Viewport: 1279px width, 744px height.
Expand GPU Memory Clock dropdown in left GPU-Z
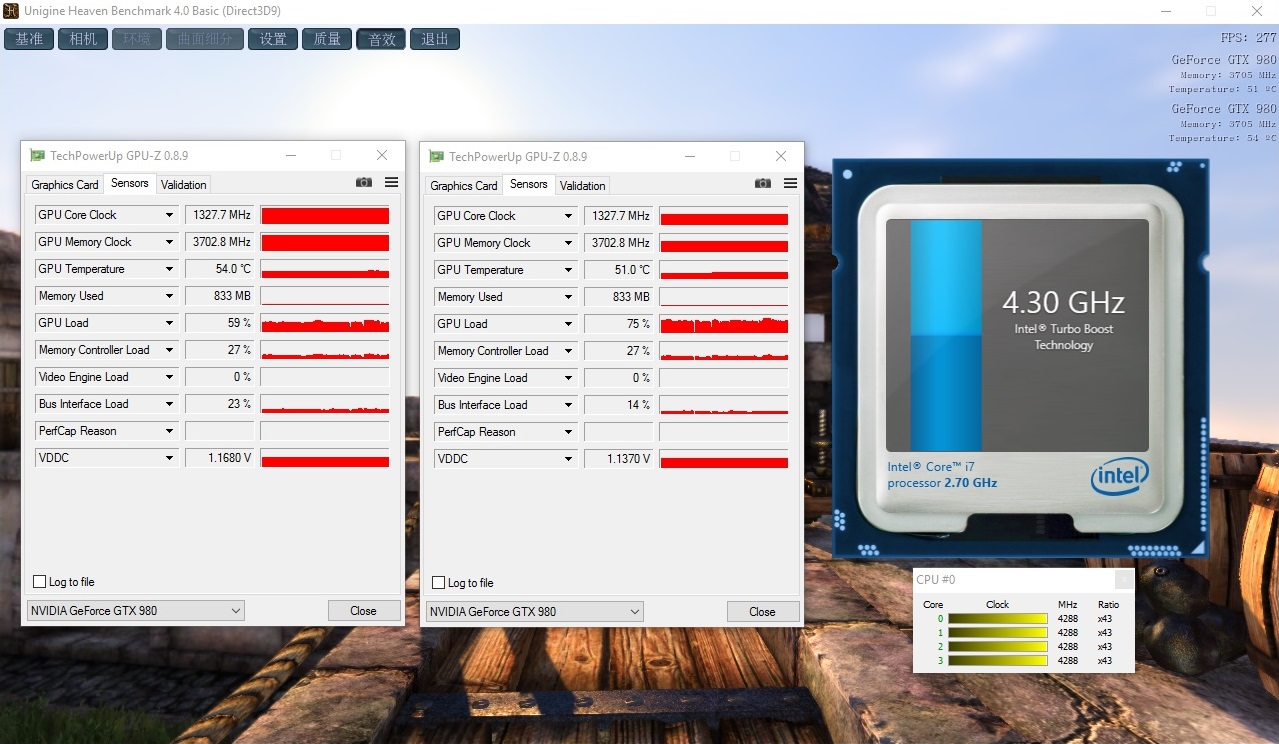(169, 242)
